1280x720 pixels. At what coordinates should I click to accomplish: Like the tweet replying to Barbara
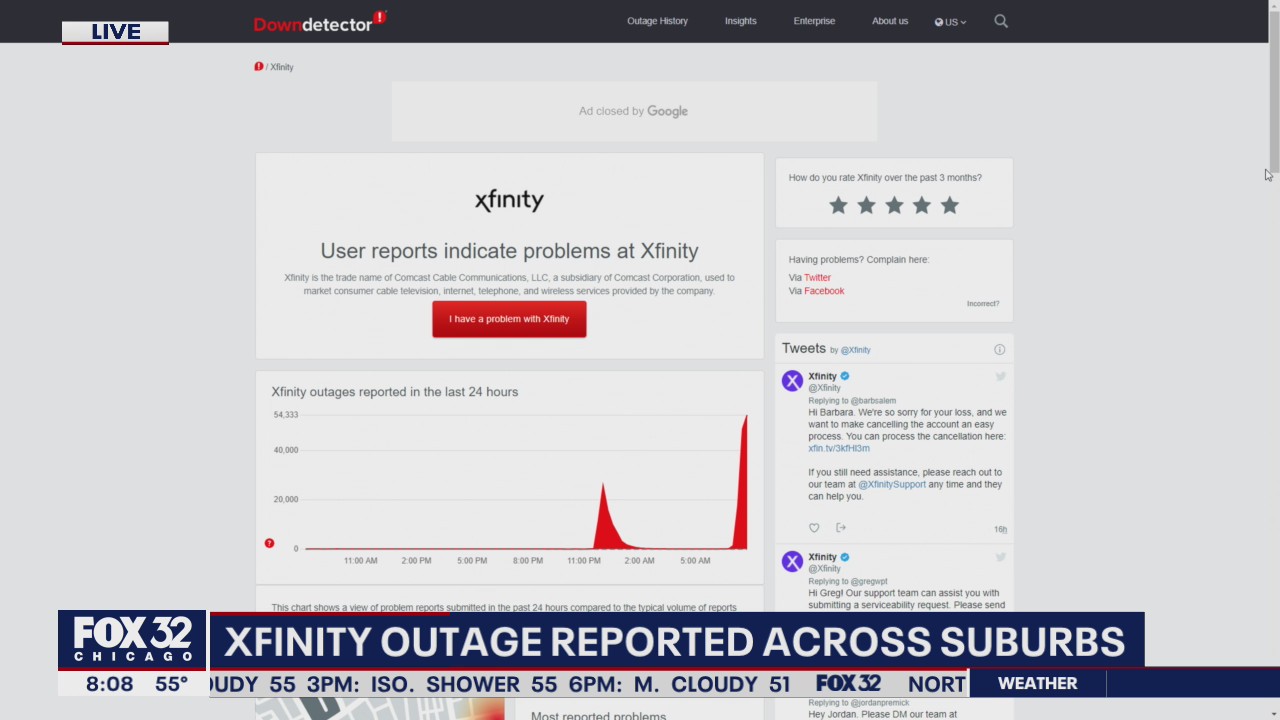814,528
